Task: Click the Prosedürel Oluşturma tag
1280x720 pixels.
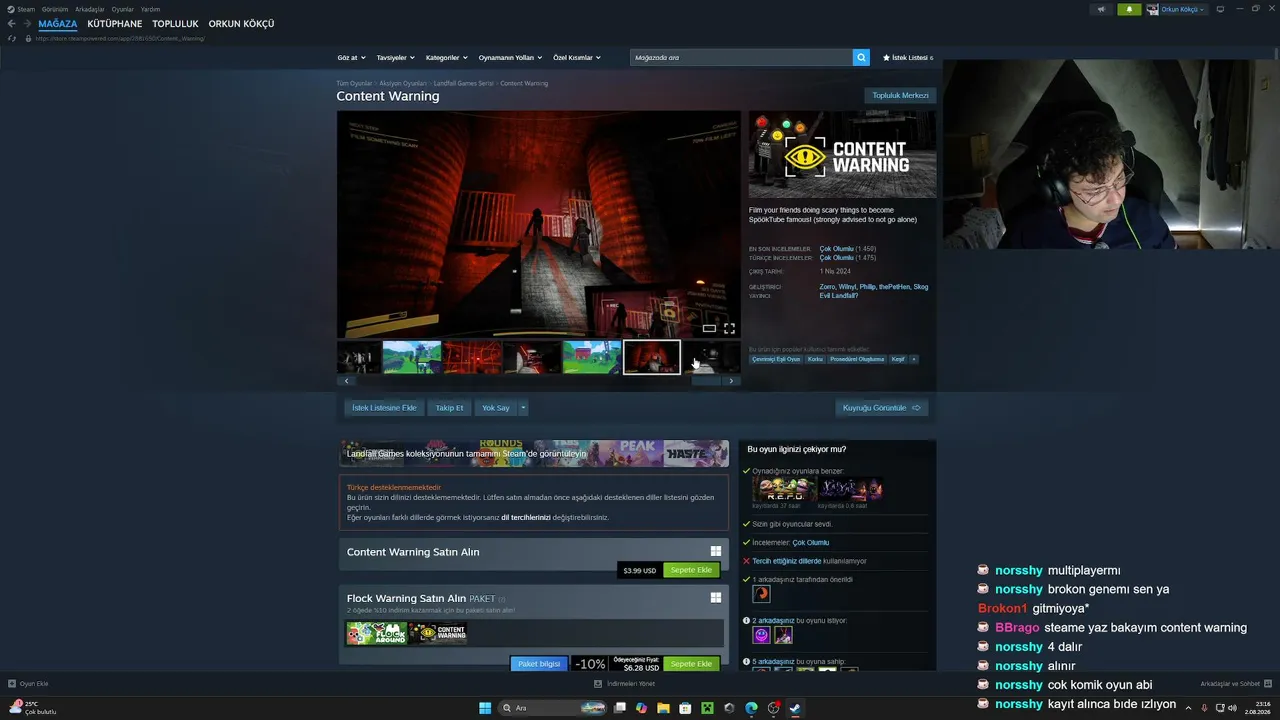Action: tap(858, 359)
